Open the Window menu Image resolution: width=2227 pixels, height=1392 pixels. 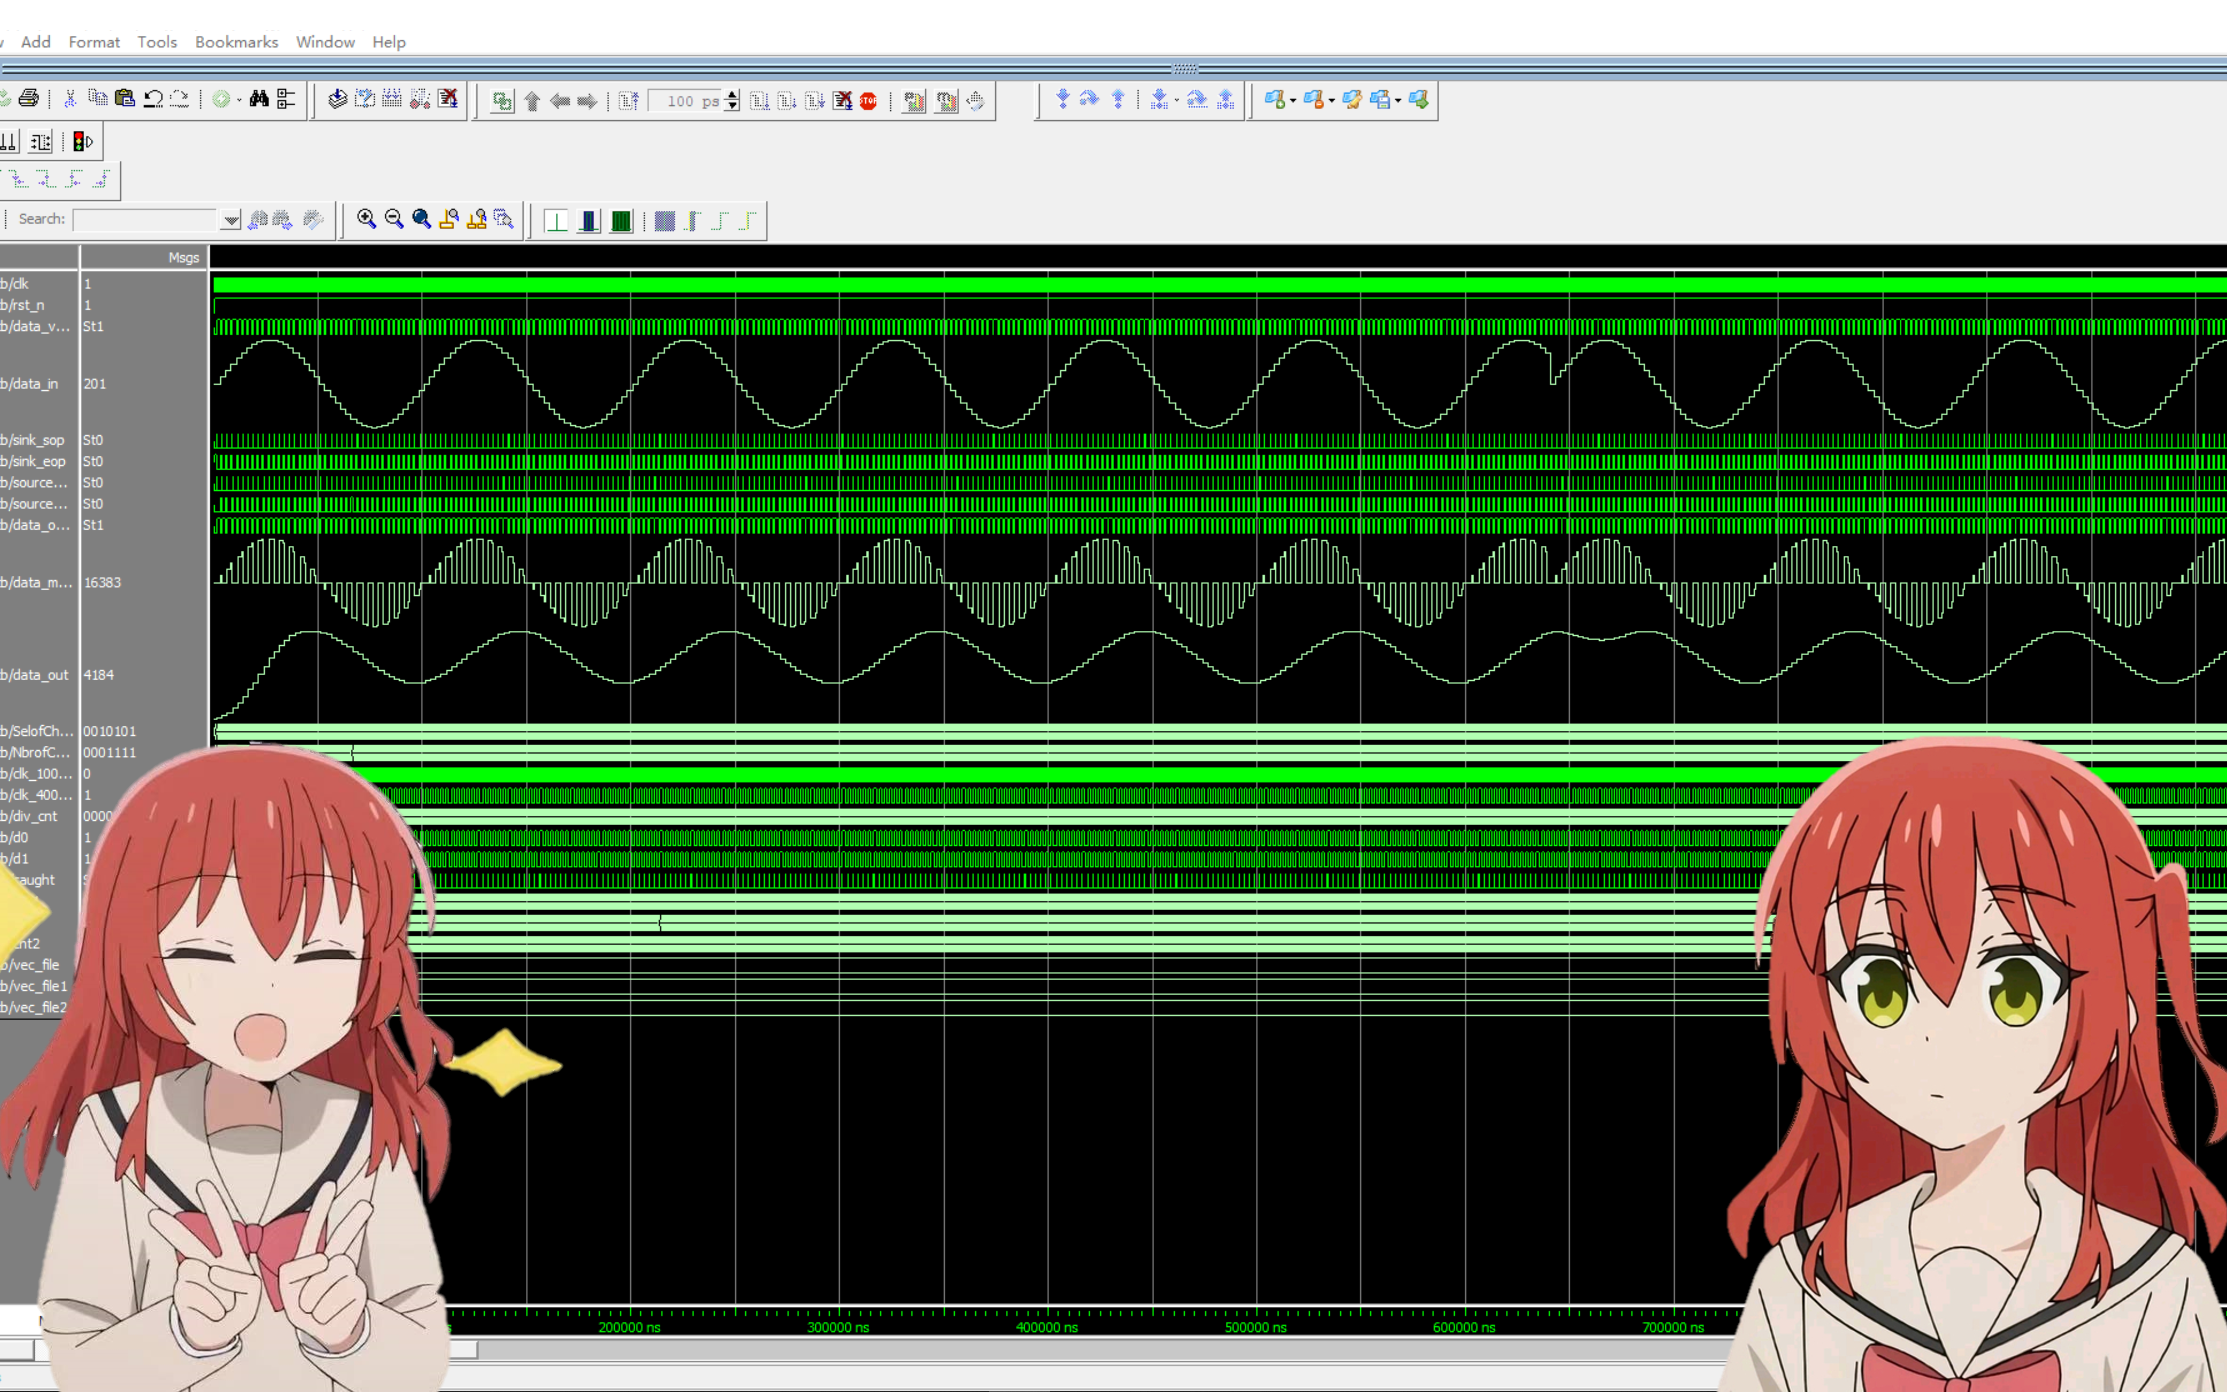point(325,42)
